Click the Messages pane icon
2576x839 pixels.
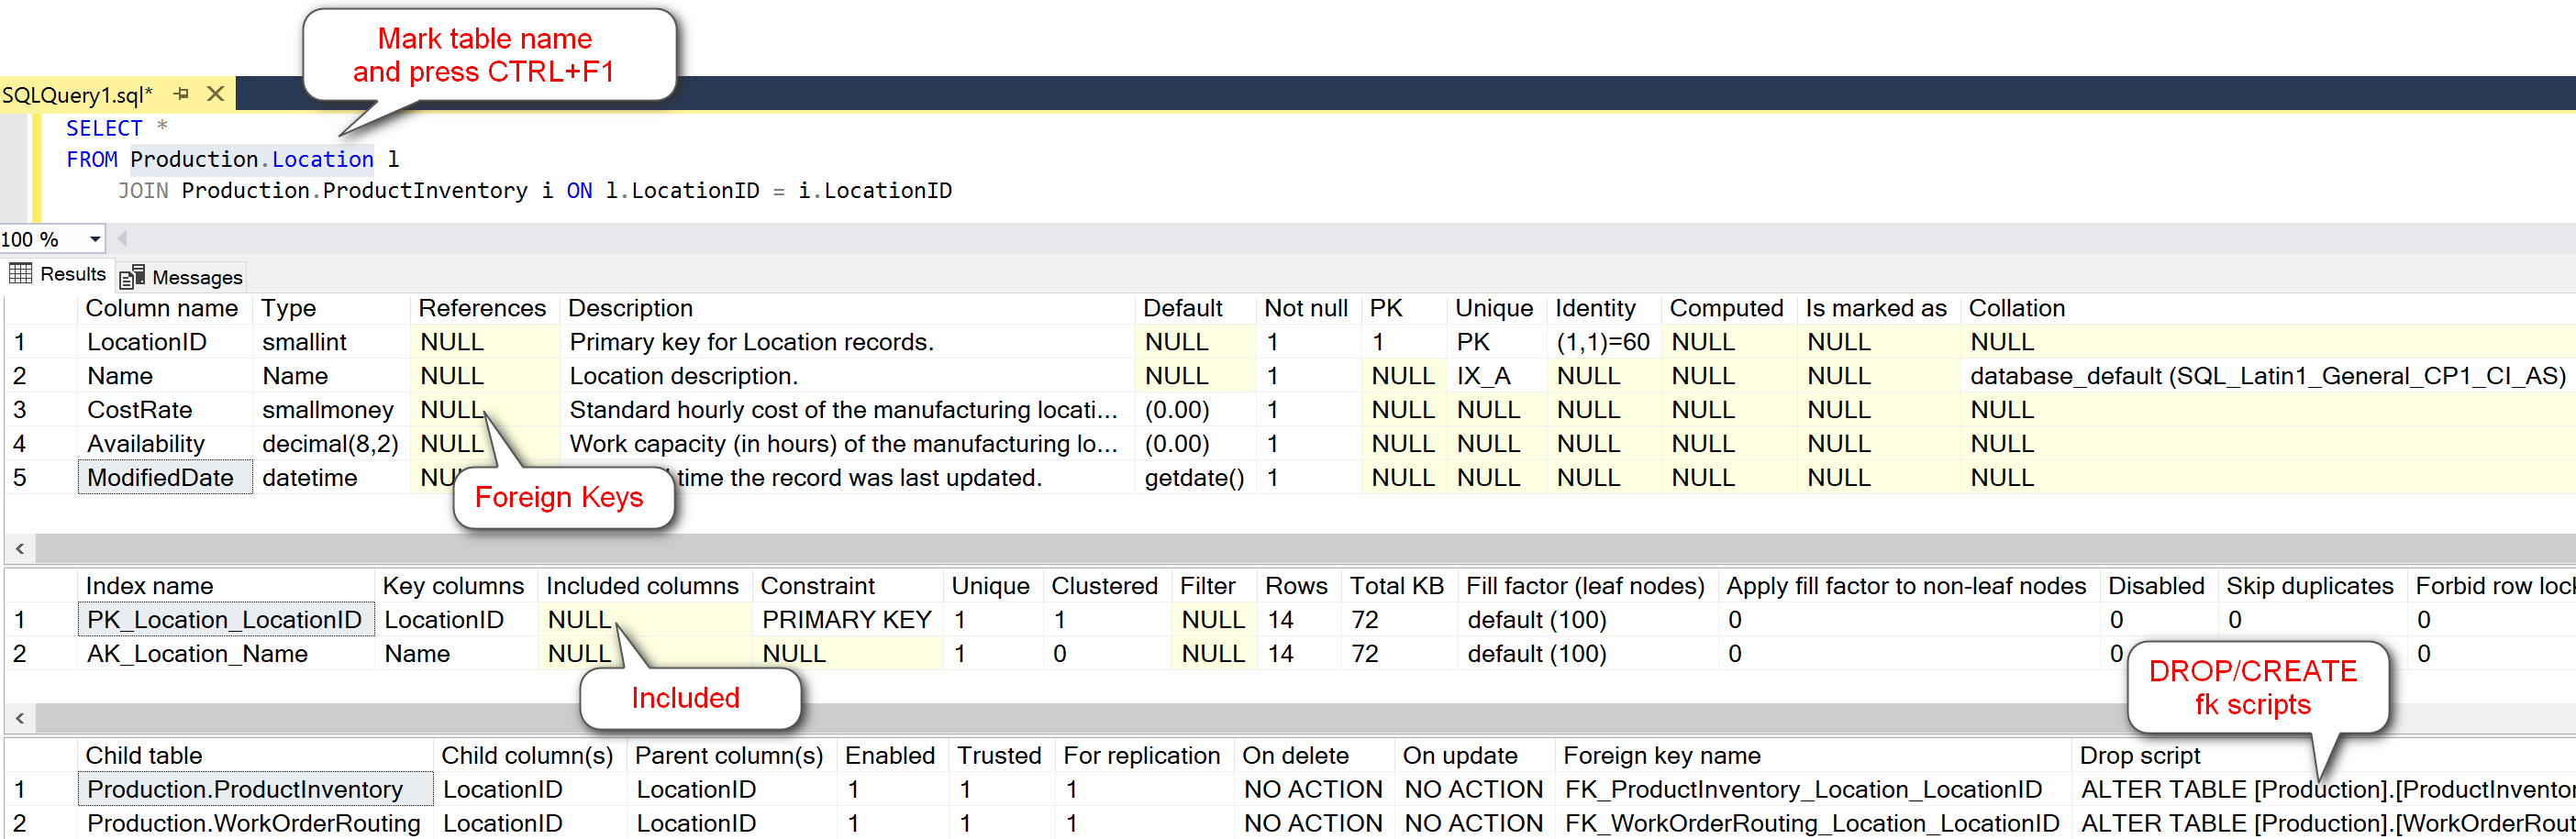click(x=131, y=276)
